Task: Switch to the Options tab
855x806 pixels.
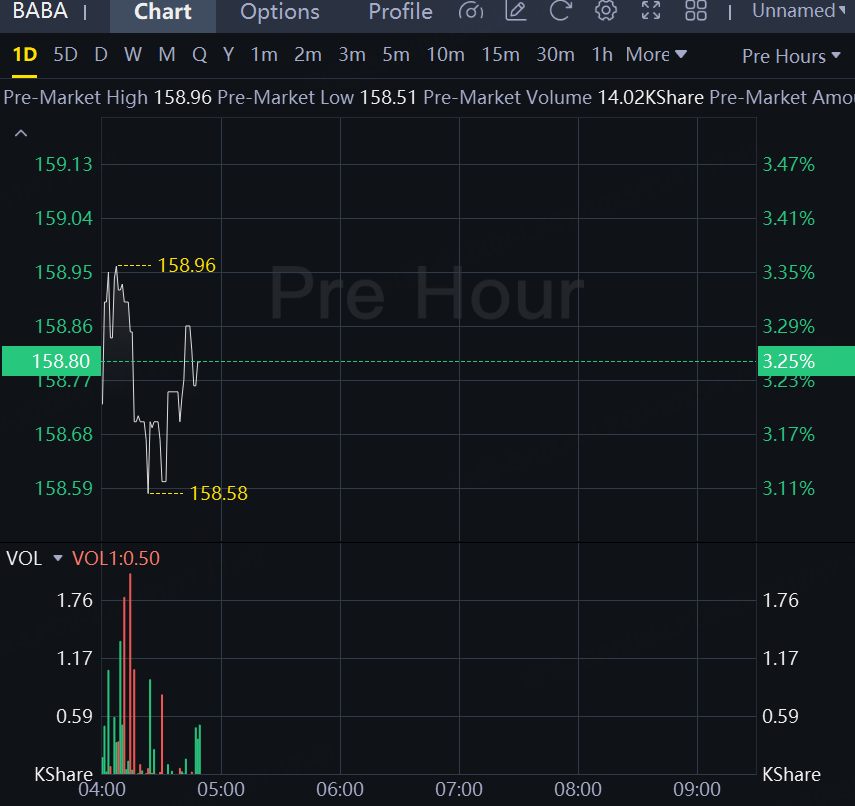Action: pos(280,12)
